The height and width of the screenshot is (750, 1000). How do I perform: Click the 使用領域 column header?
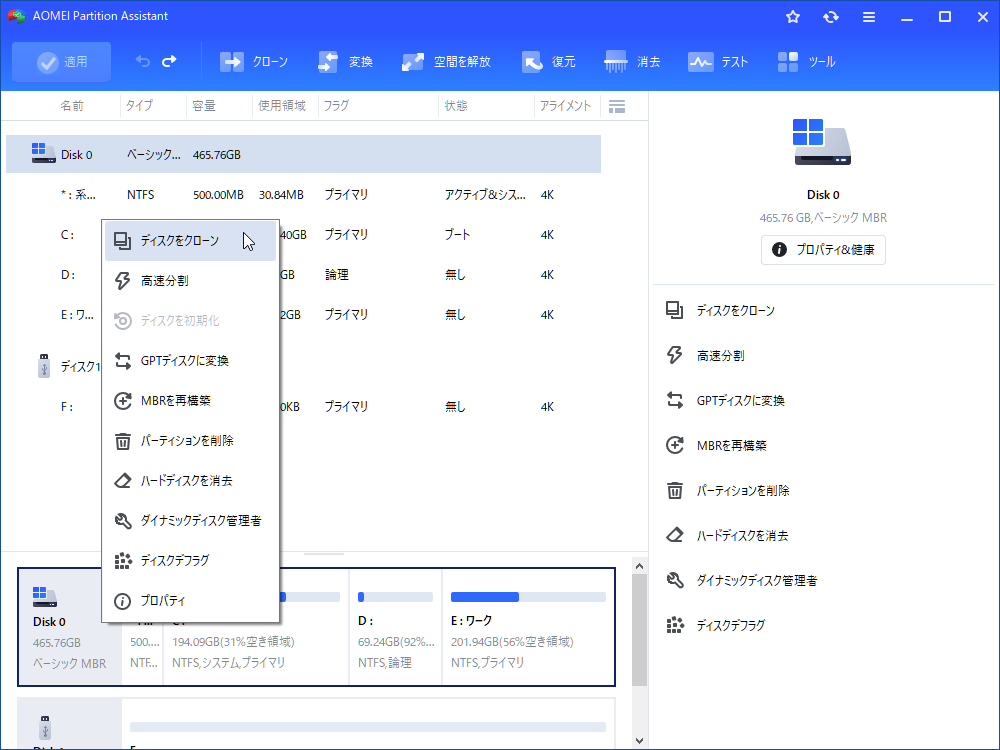(x=282, y=106)
